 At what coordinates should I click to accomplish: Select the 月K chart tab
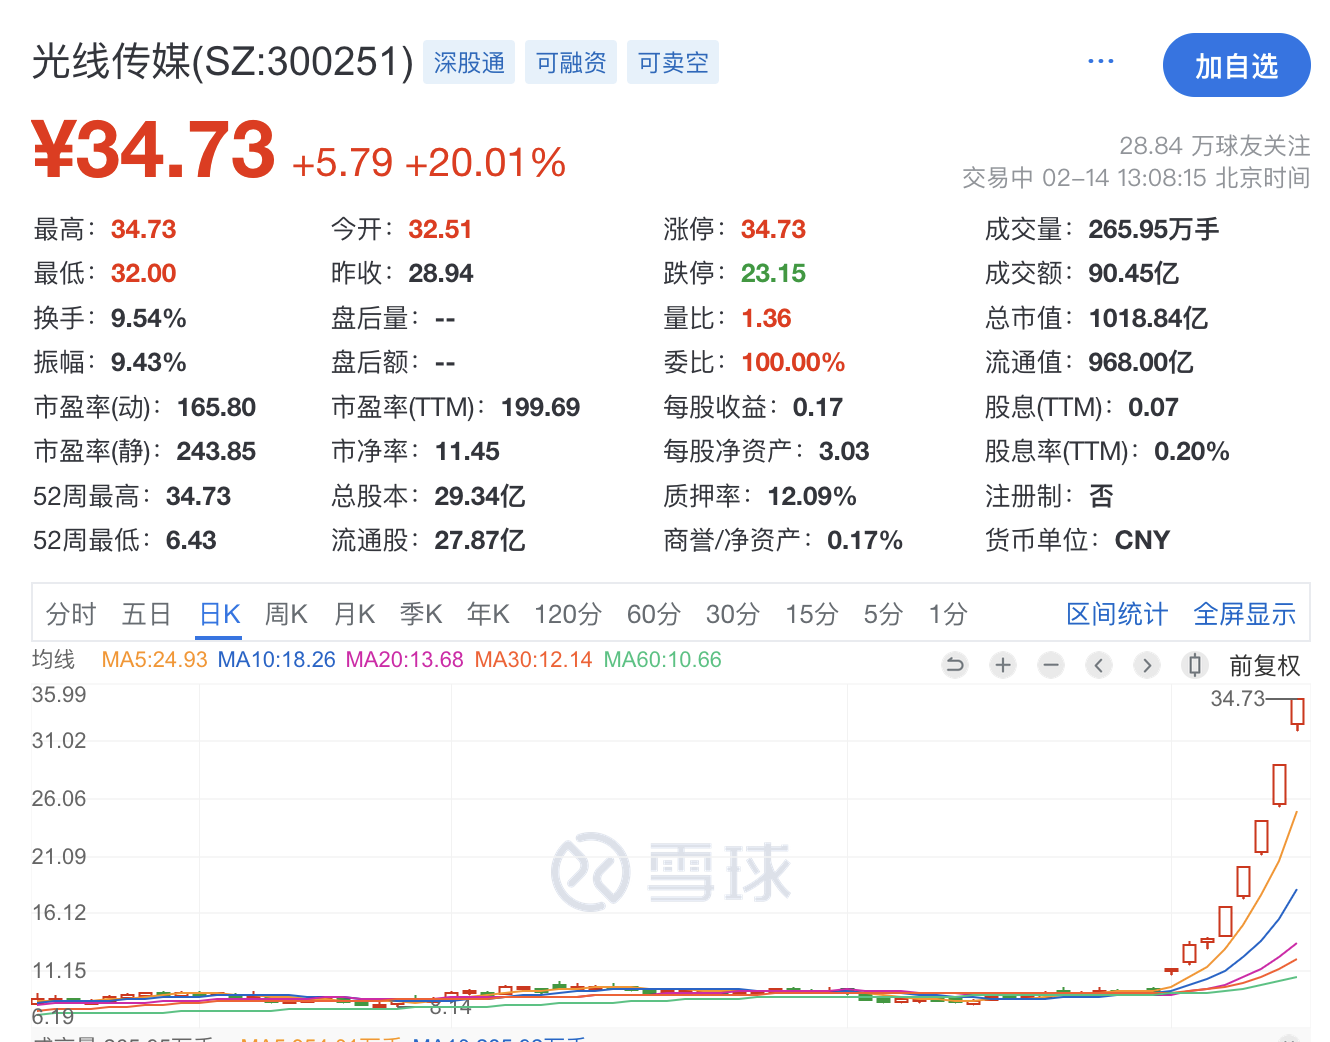point(354,614)
